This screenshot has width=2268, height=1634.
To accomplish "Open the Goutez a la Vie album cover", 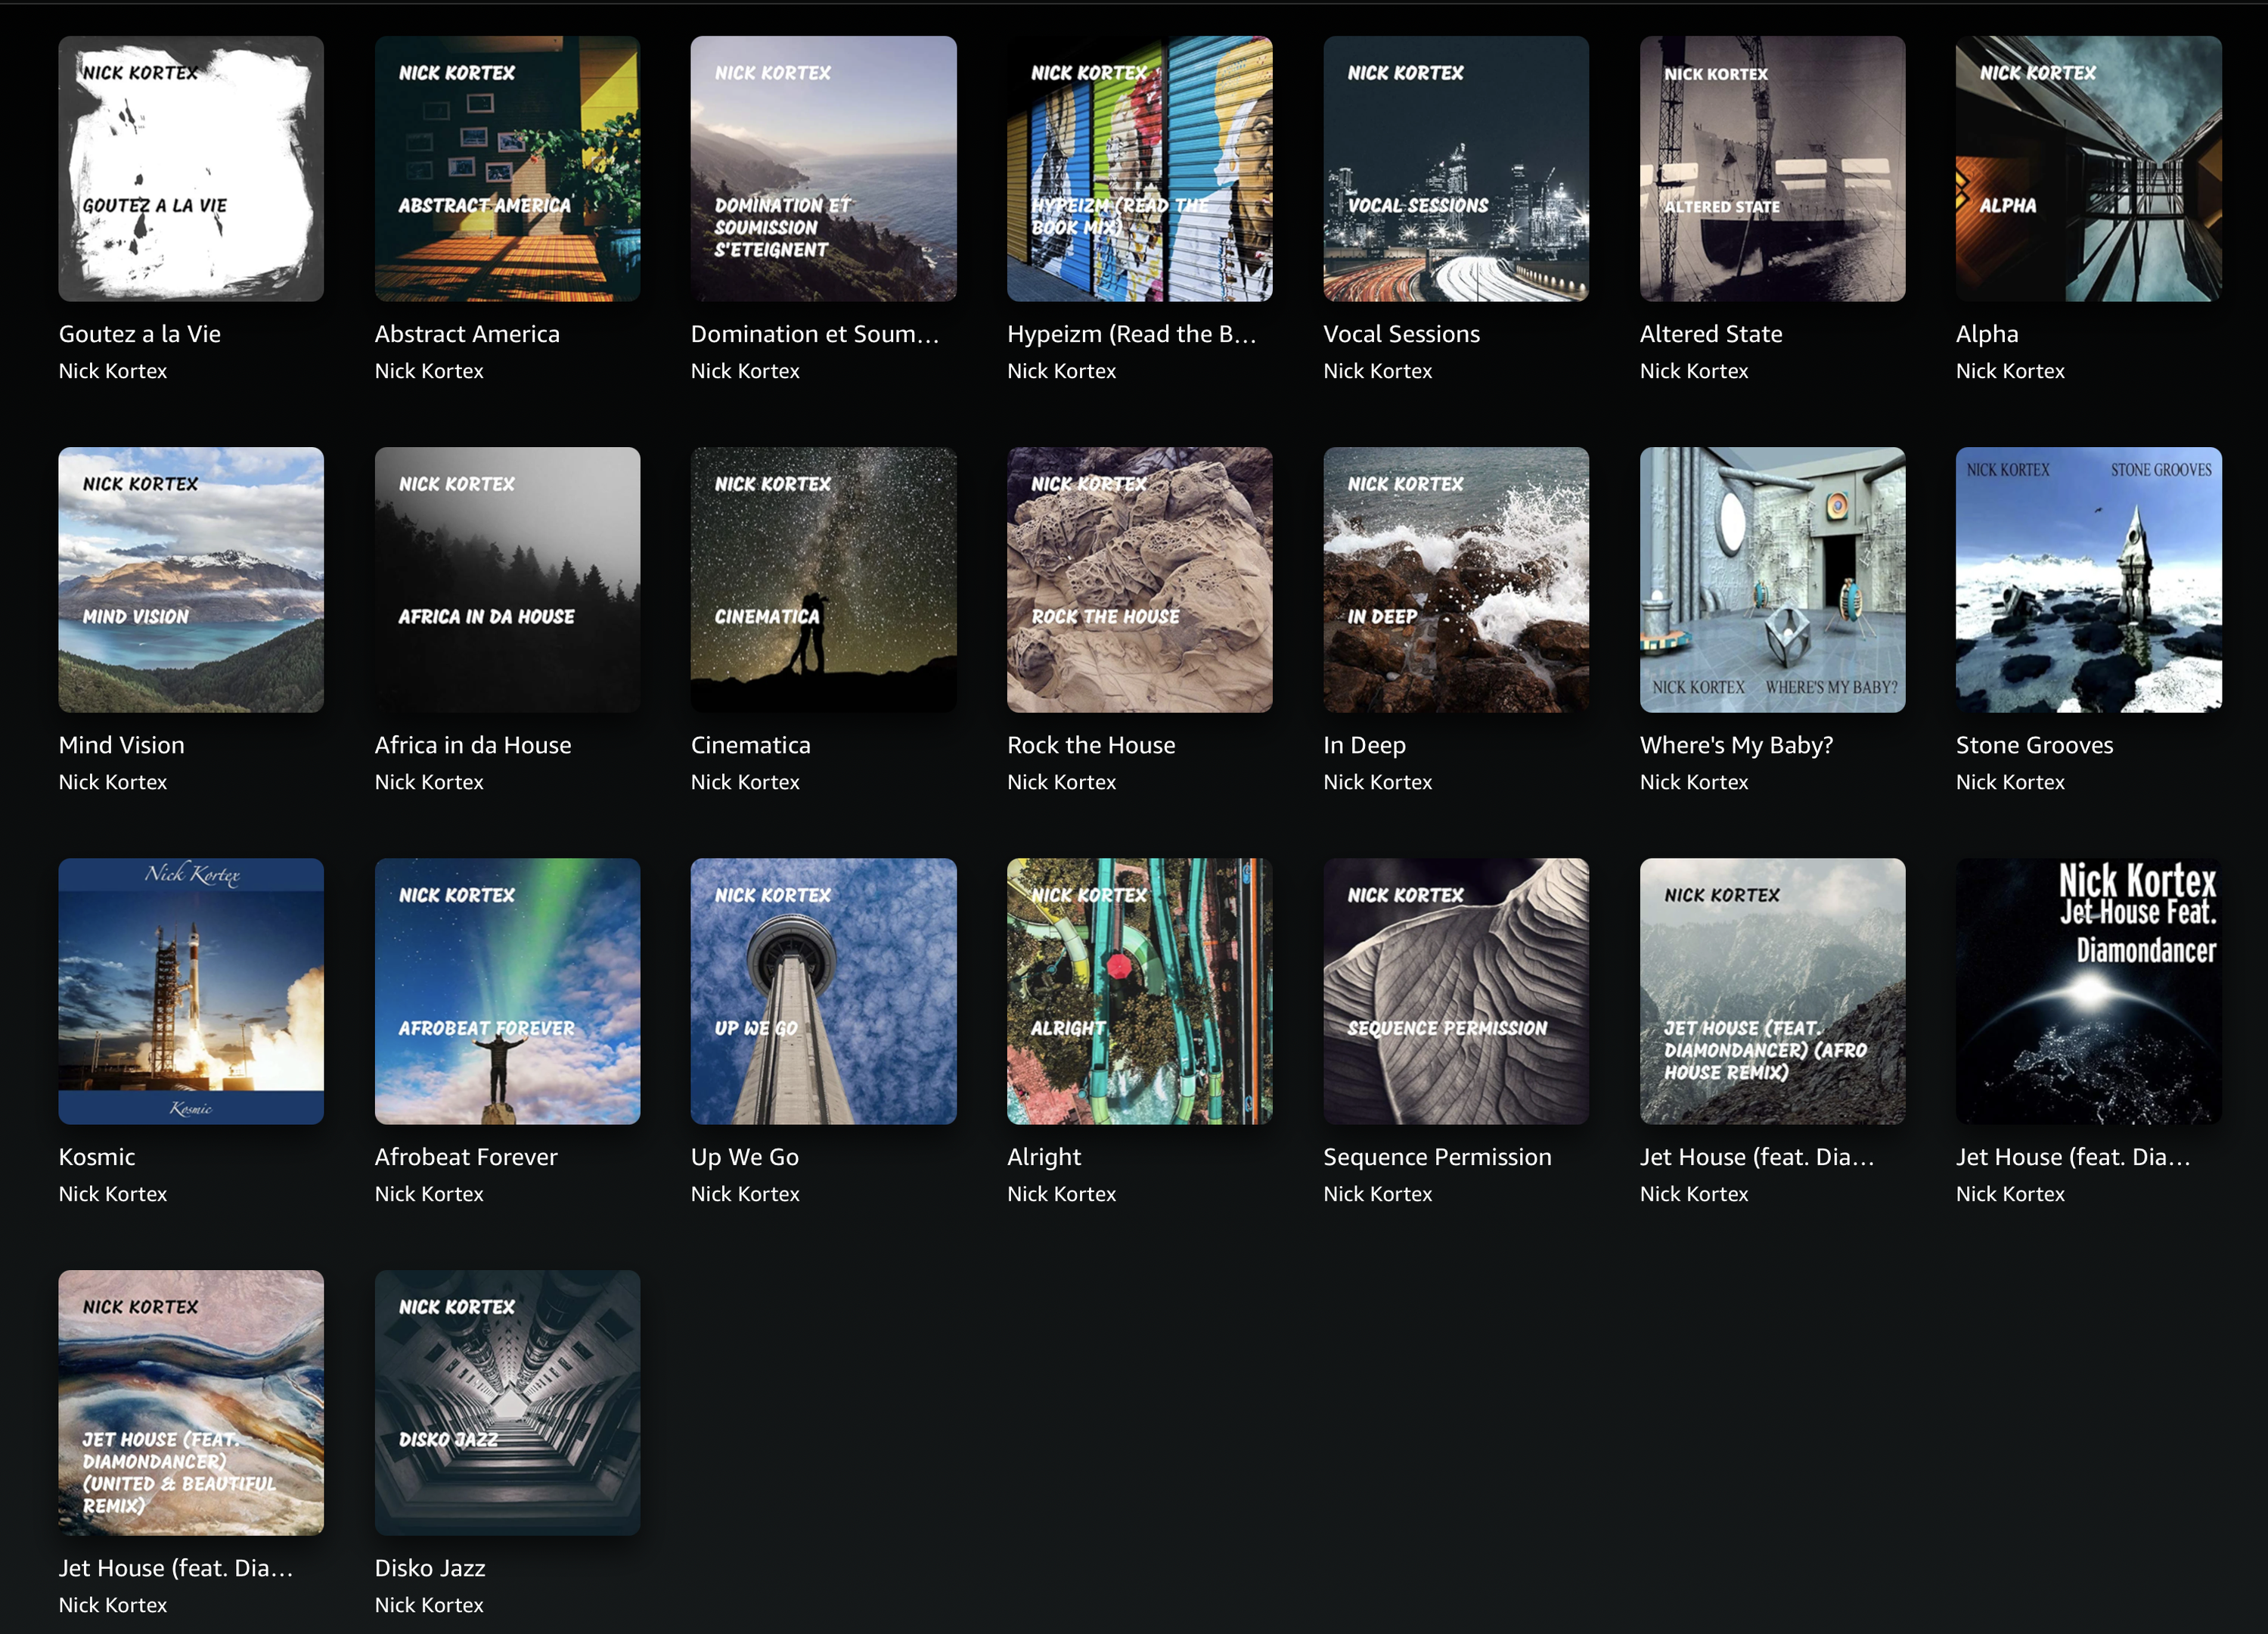I will (x=190, y=168).
